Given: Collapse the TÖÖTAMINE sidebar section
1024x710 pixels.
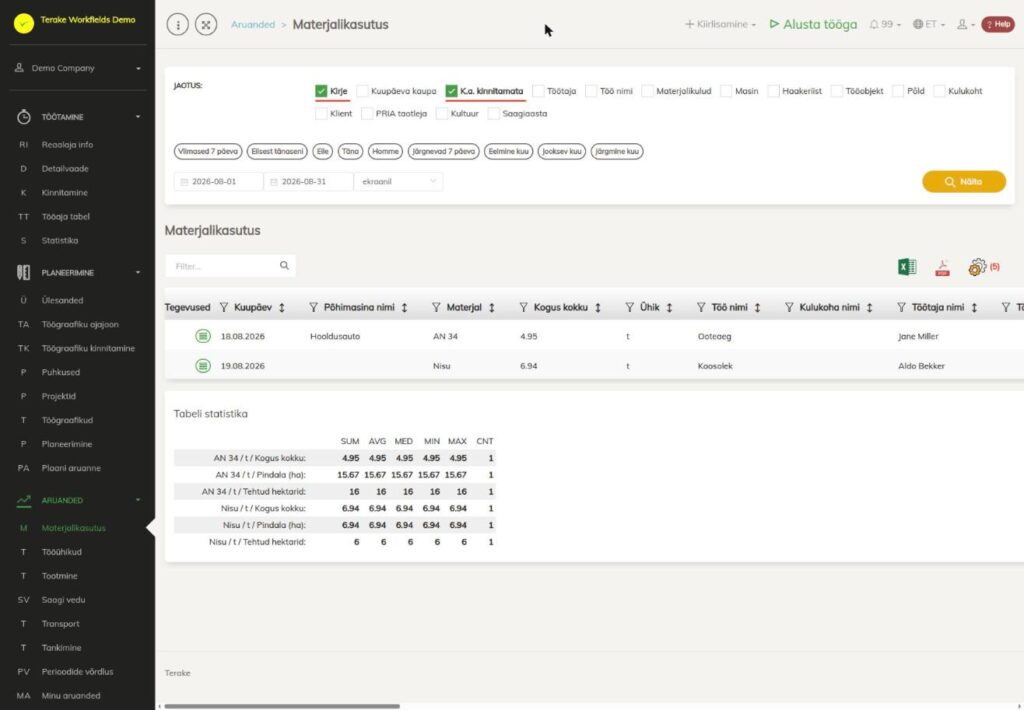Looking at the screenshot, I should (x=78, y=117).
